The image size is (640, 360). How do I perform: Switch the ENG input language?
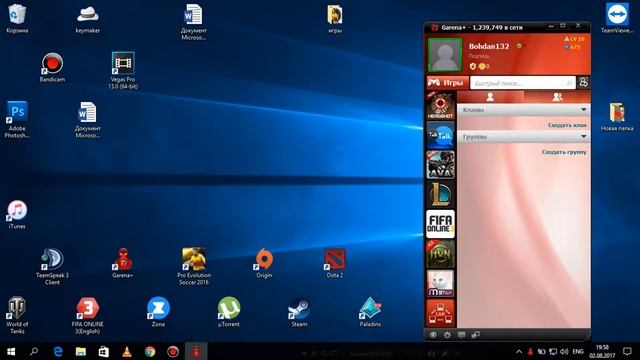pos(578,351)
